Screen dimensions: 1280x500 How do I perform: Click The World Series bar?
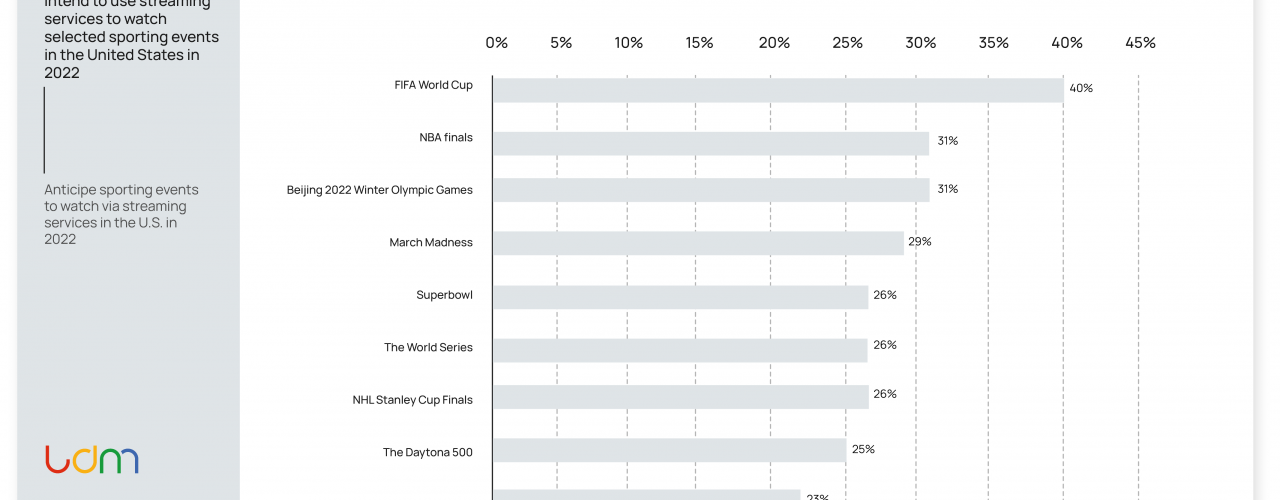(680, 350)
